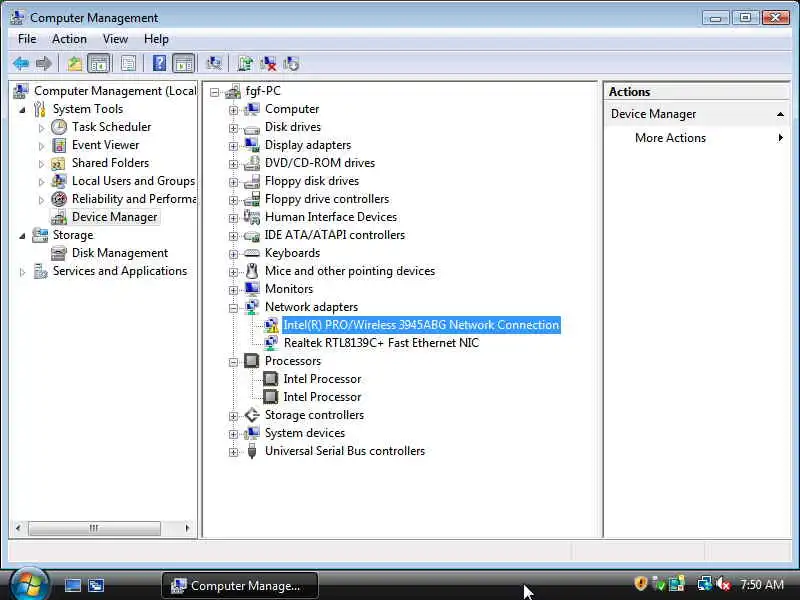Click Computer Management taskbar button

coord(240,586)
